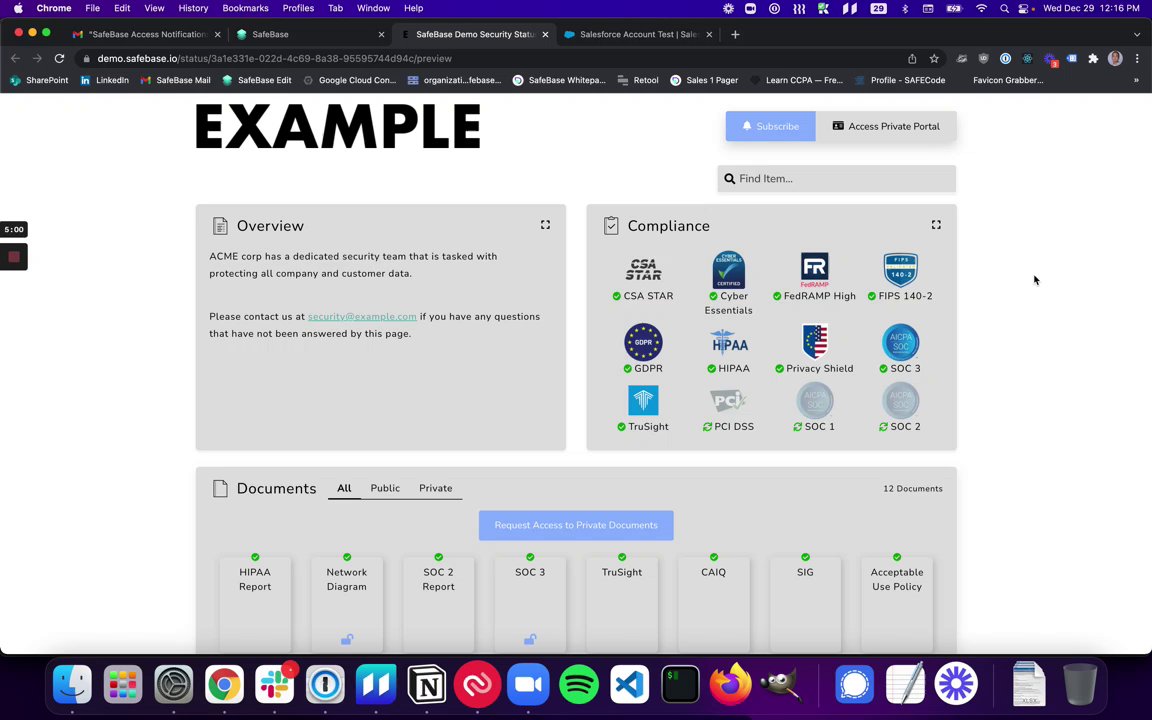Go back to the previous page
The image size is (1152, 720).
pos(15,59)
